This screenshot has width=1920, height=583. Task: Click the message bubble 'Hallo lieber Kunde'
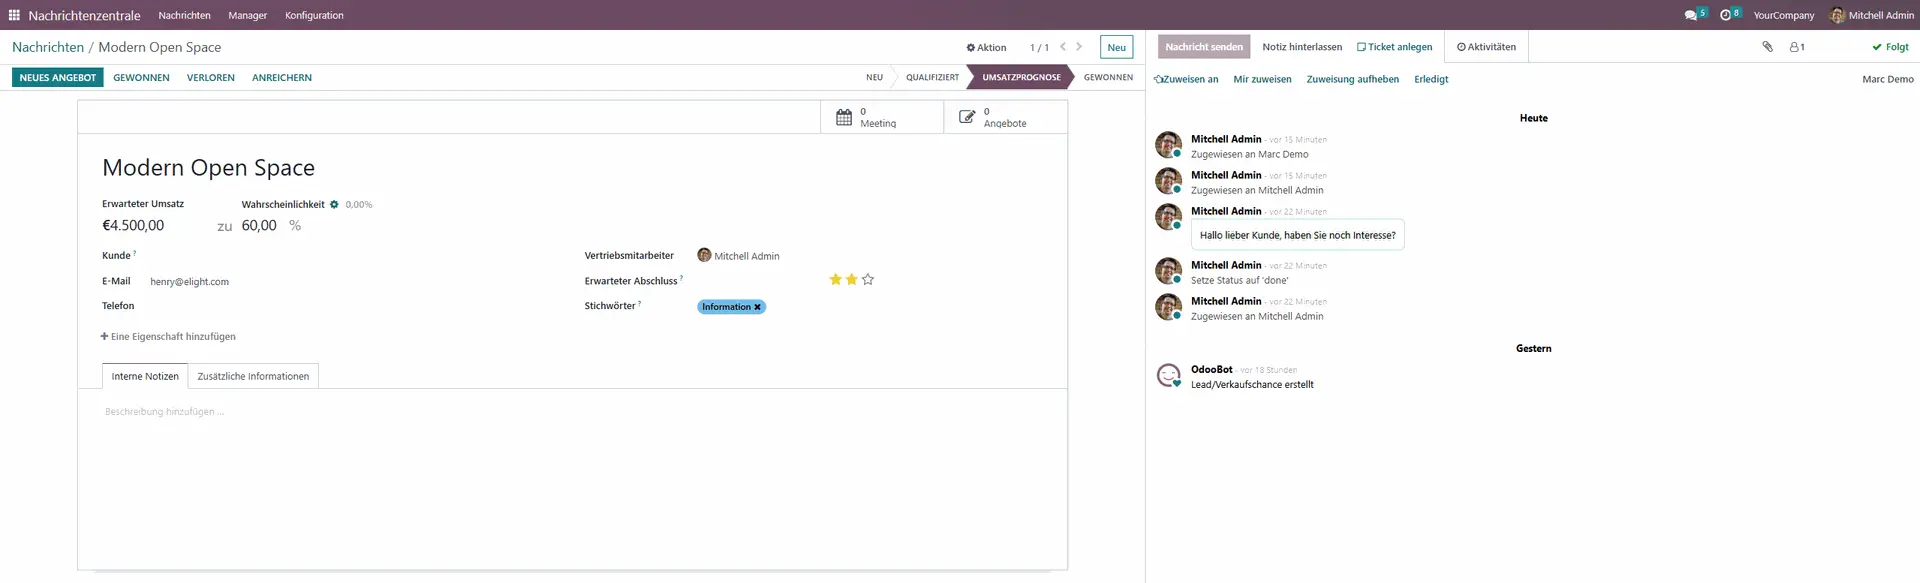1297,235
